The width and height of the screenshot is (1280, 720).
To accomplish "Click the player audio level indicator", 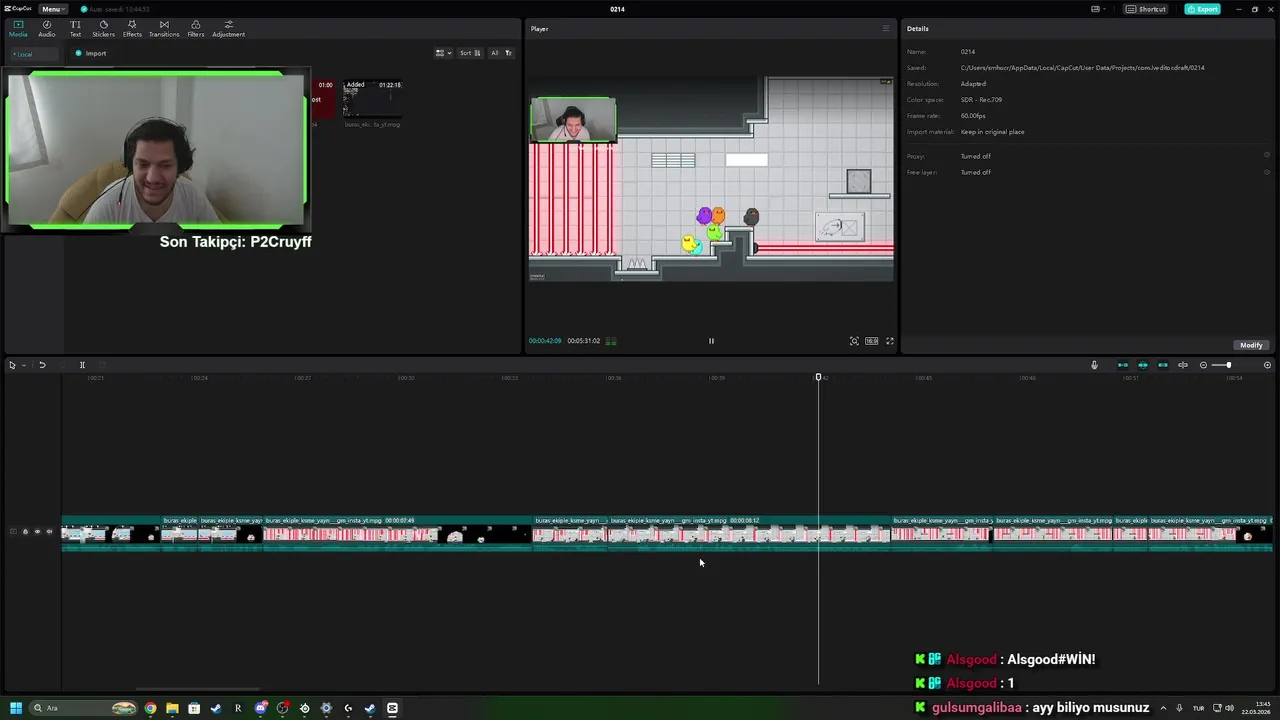I will pos(611,341).
